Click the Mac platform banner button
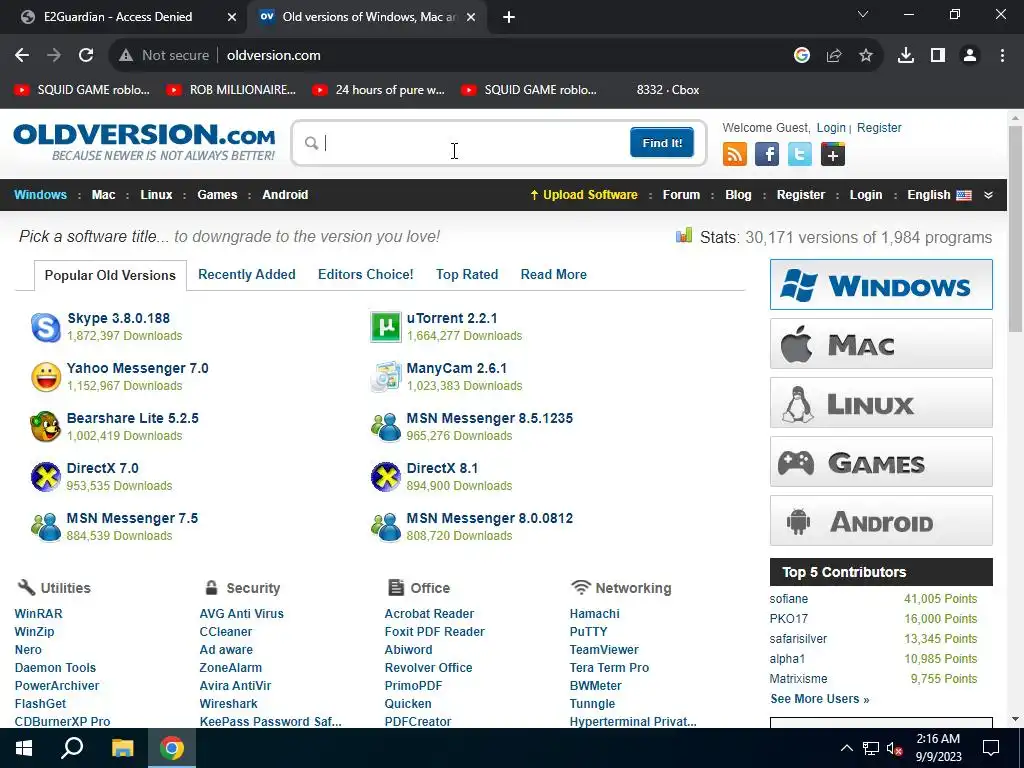1024x768 pixels. (881, 344)
